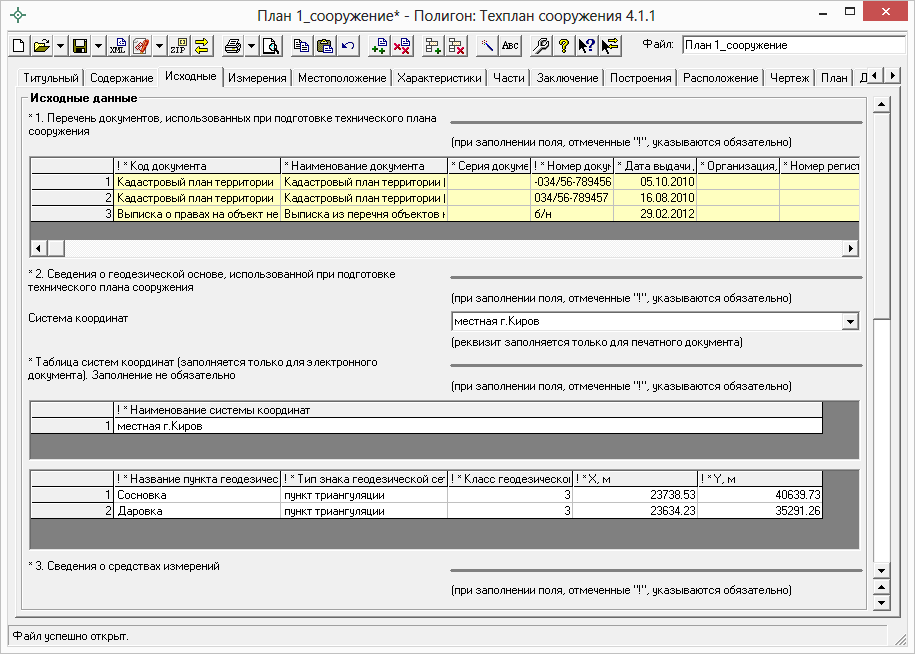
Task: Paste with the clipboard icon
Action: [324, 46]
